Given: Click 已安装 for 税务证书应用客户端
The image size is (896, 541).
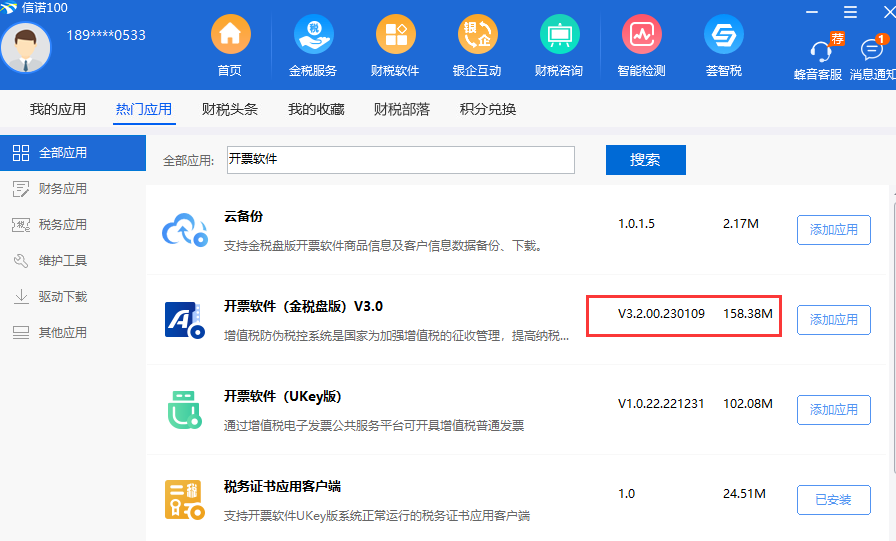Looking at the screenshot, I should point(834,500).
